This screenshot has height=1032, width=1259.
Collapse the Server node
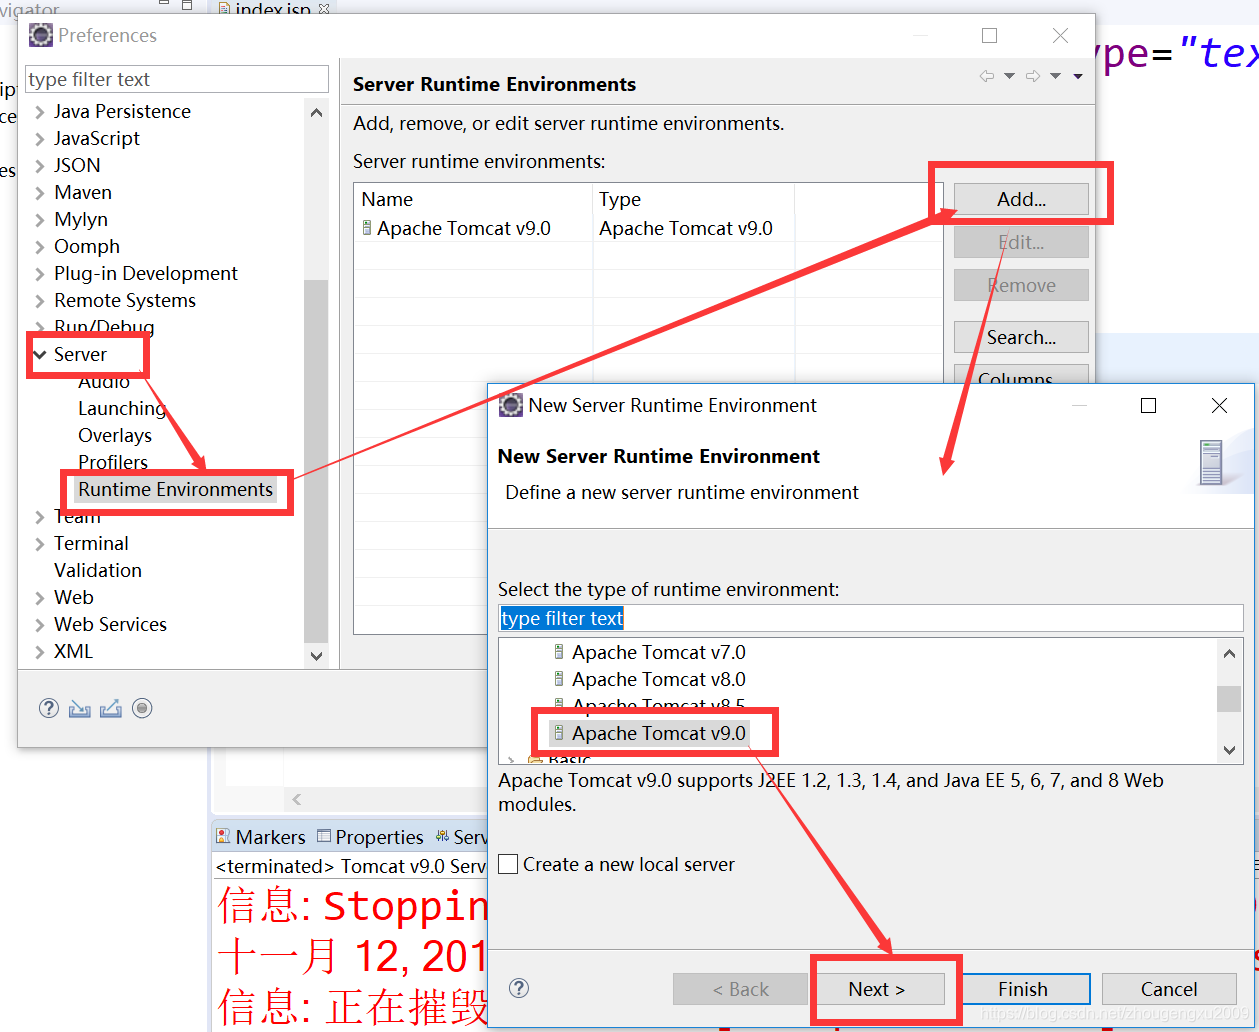pos(40,354)
